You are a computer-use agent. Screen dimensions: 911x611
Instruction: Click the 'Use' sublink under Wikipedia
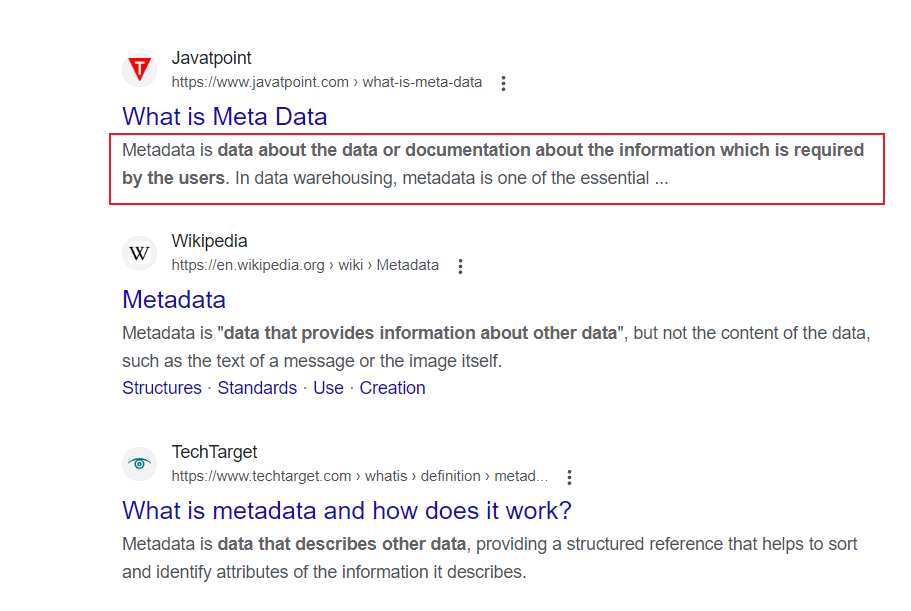(x=328, y=387)
